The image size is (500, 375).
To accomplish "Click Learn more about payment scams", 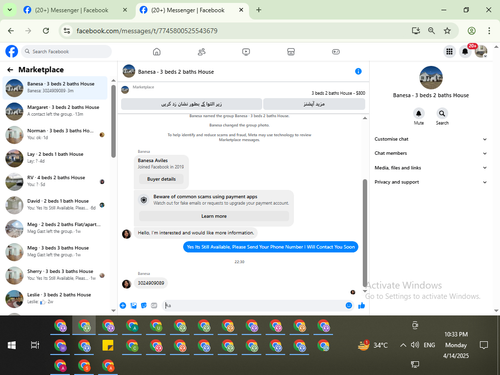I will coord(214,216).
